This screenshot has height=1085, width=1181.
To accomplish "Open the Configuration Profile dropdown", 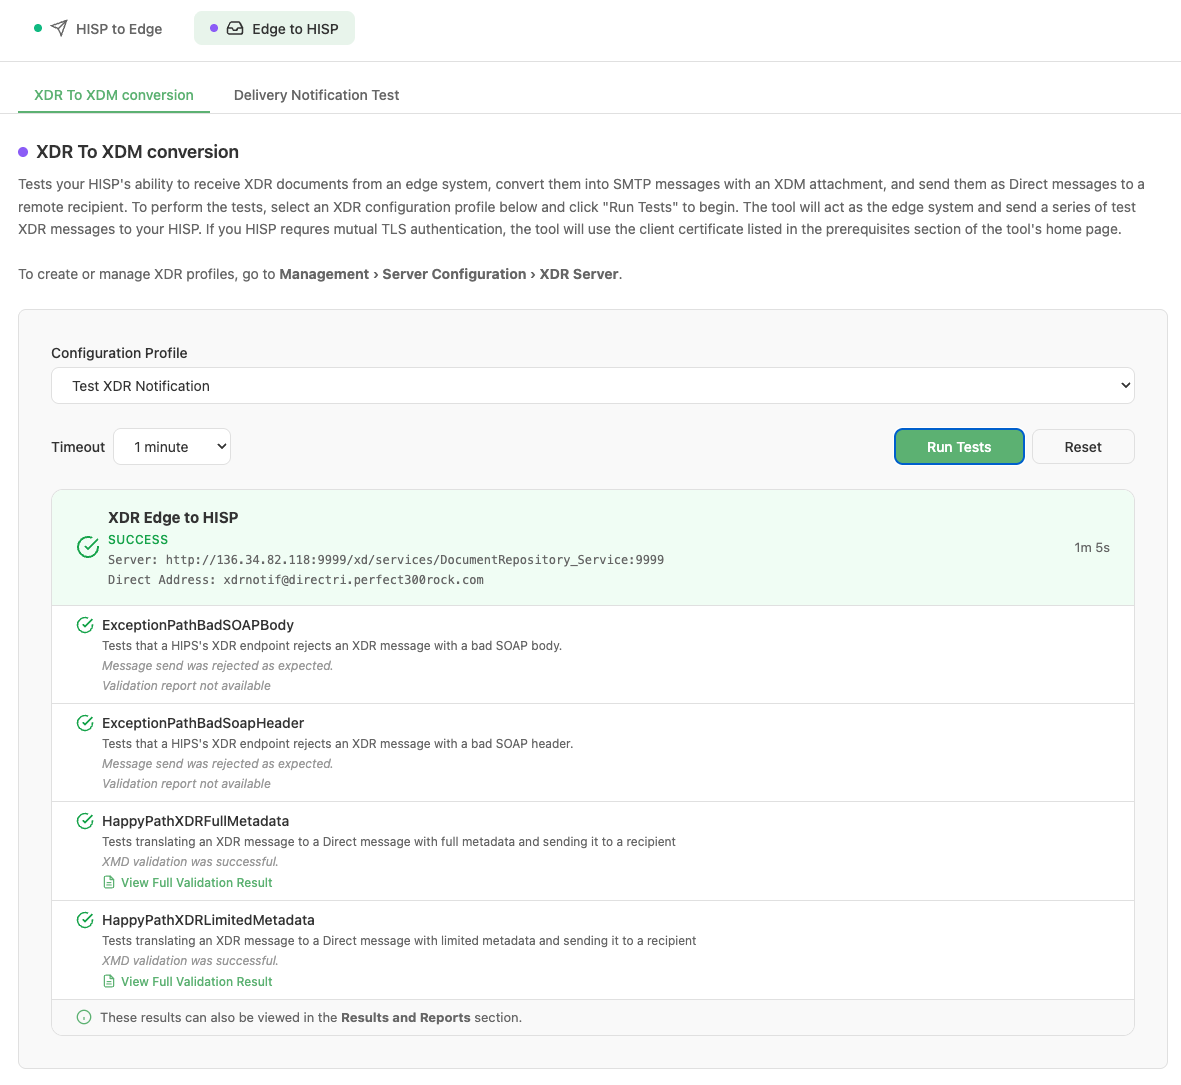I will tap(593, 386).
